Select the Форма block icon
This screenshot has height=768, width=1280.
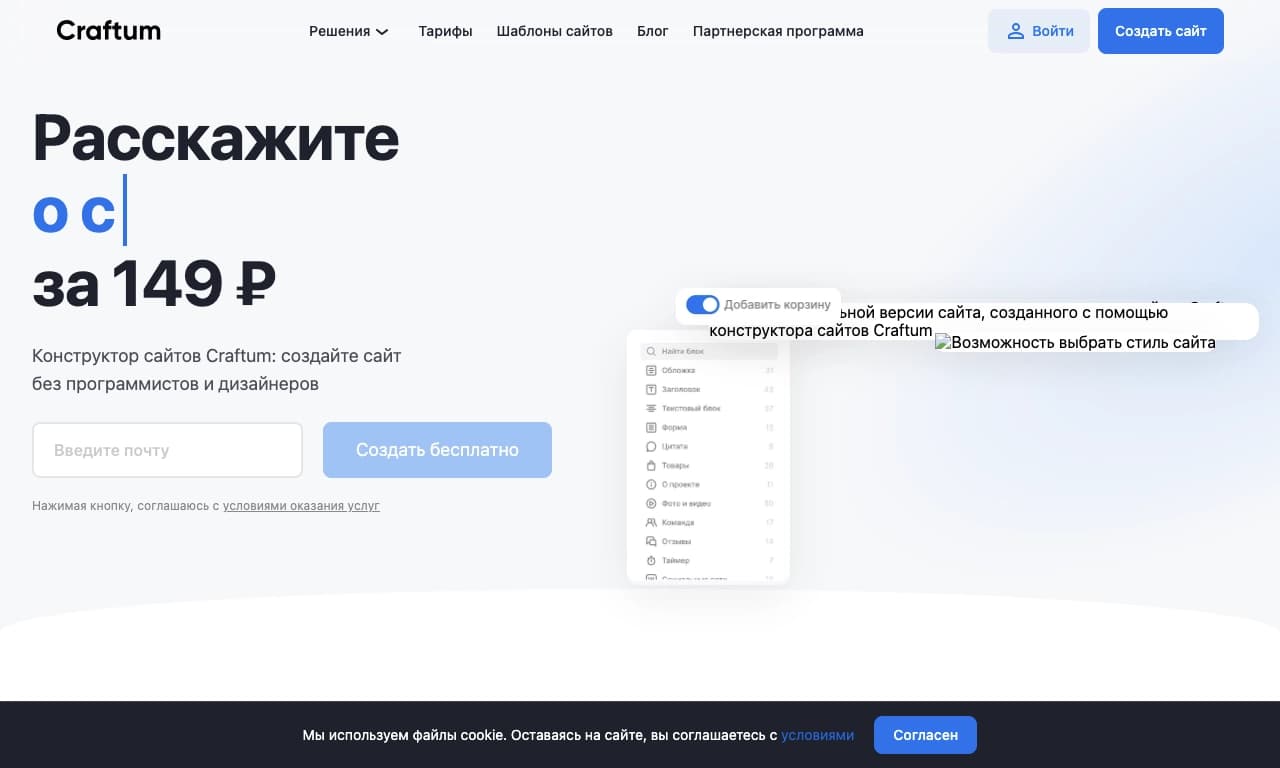651,428
